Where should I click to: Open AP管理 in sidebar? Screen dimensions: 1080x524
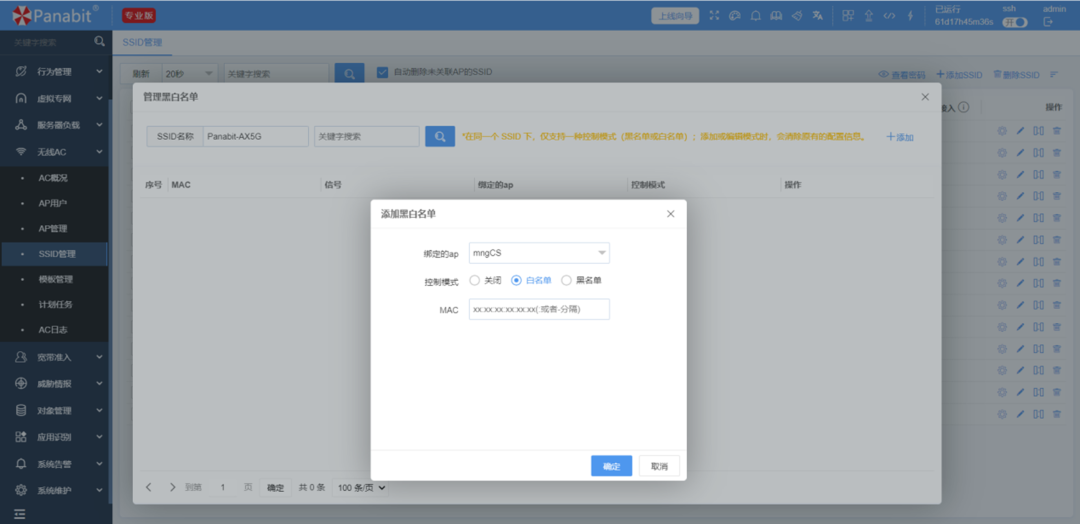pos(54,228)
